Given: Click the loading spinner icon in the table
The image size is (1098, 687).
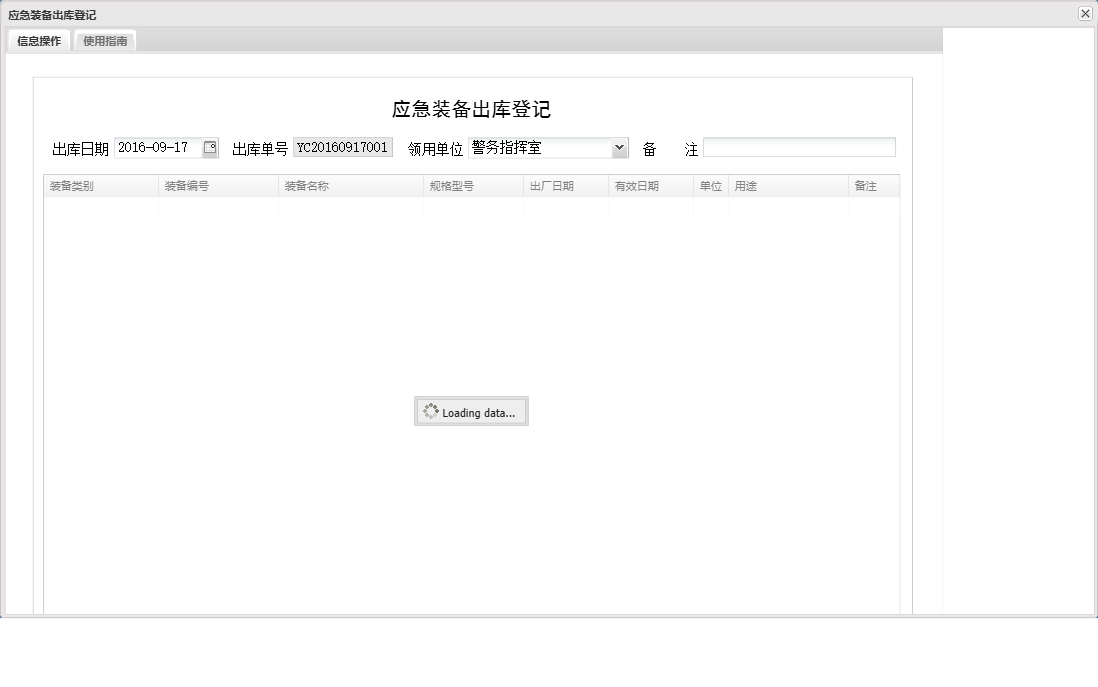Looking at the screenshot, I should point(431,411).
